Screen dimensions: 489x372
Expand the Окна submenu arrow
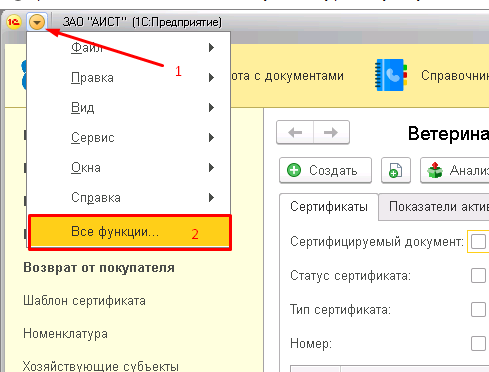pos(211,168)
